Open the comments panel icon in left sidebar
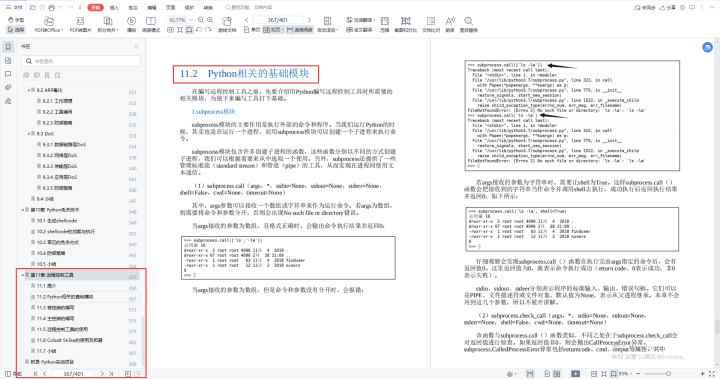Viewport: 720px width, 379px height. (x=8, y=74)
